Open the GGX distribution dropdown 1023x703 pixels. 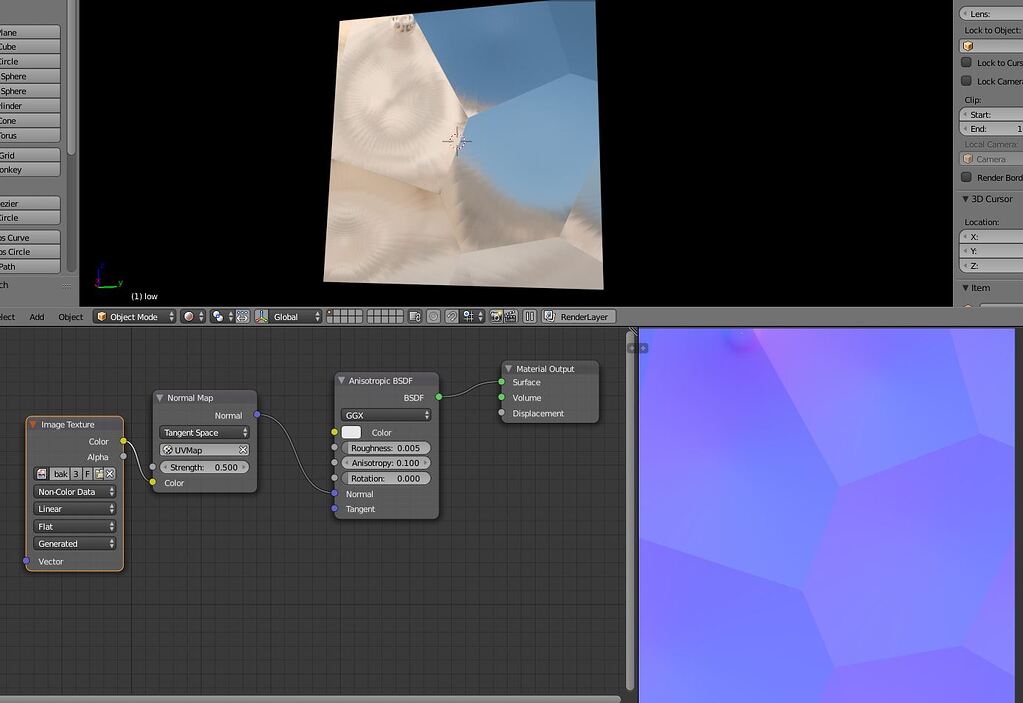click(x=386, y=415)
